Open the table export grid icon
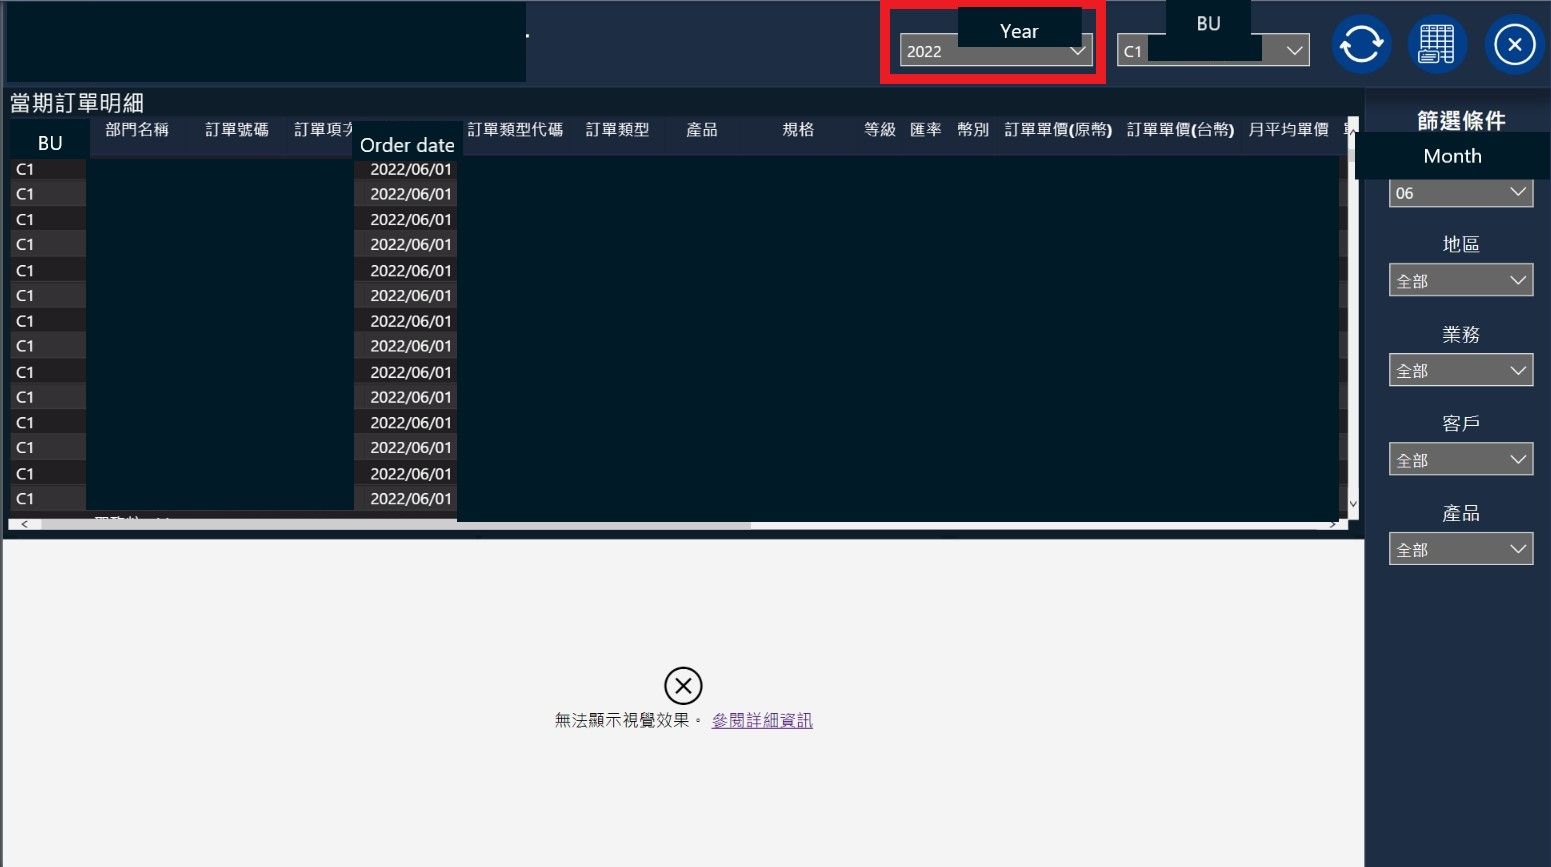Screen dimensions: 1551x867 [x=1437, y=44]
